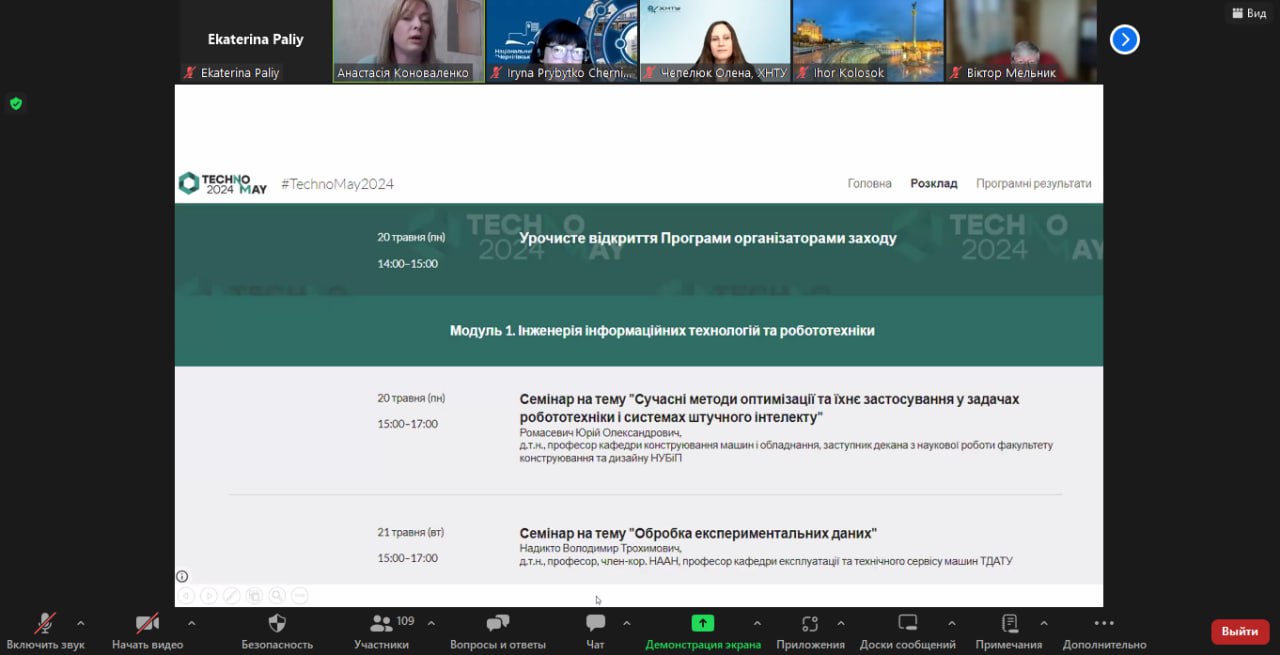Open Програмні результати navigation link
1280x655 pixels.
coord(1034,183)
